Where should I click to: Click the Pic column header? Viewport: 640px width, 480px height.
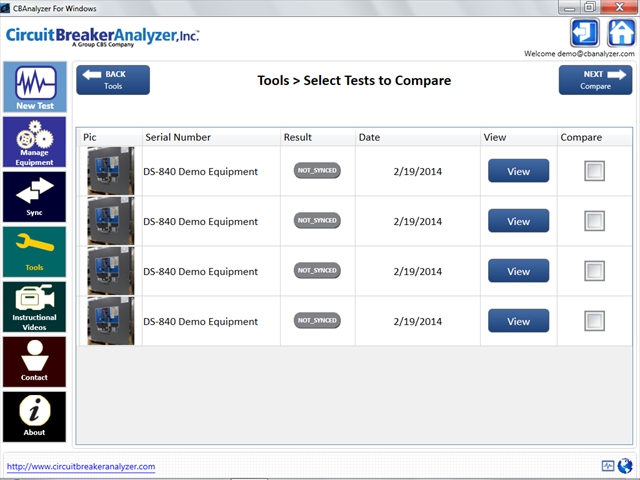click(111, 137)
